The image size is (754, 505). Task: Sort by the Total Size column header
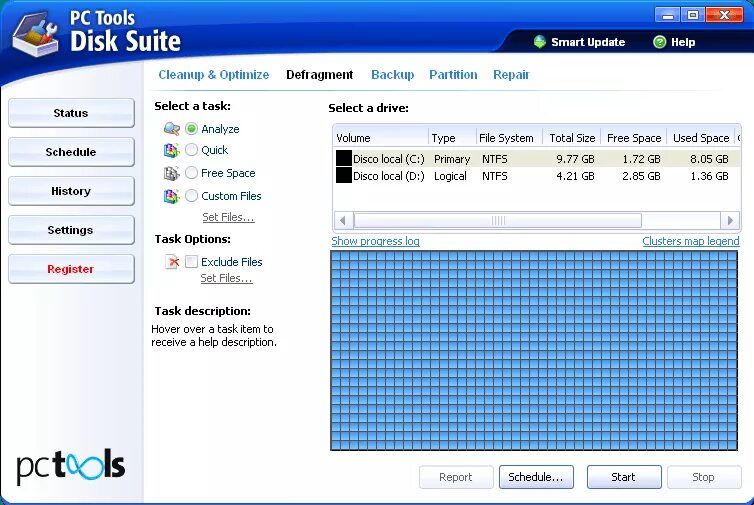[572, 138]
